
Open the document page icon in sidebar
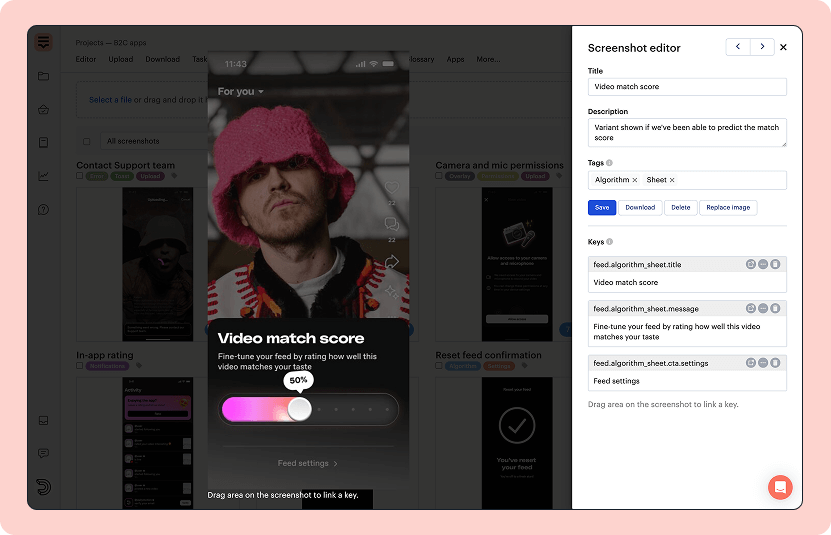(x=43, y=142)
